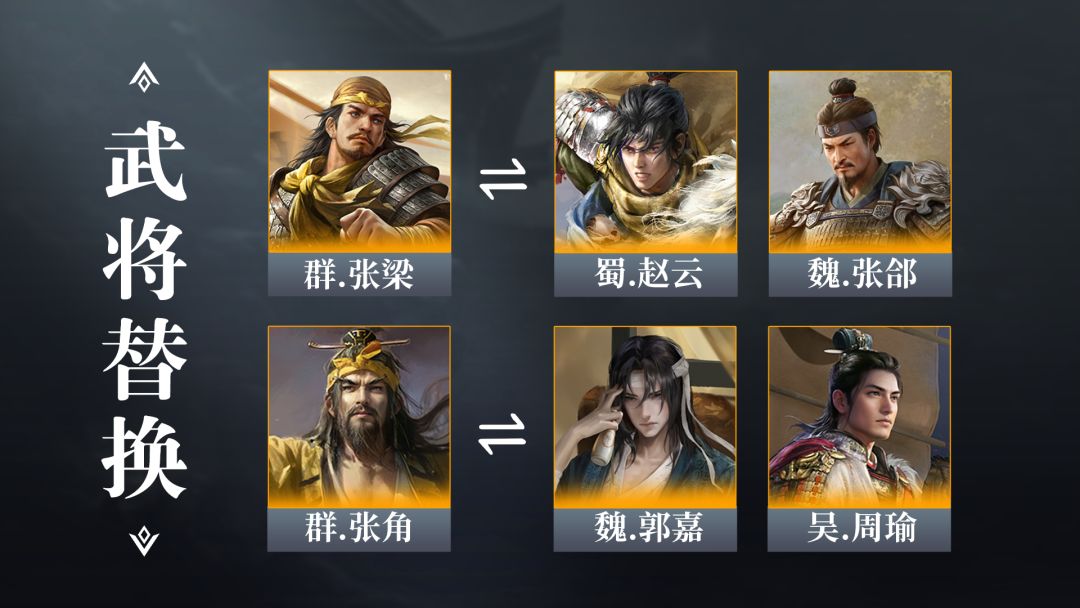Click the 武 character in the title
The height and width of the screenshot is (608, 1080).
[145, 161]
